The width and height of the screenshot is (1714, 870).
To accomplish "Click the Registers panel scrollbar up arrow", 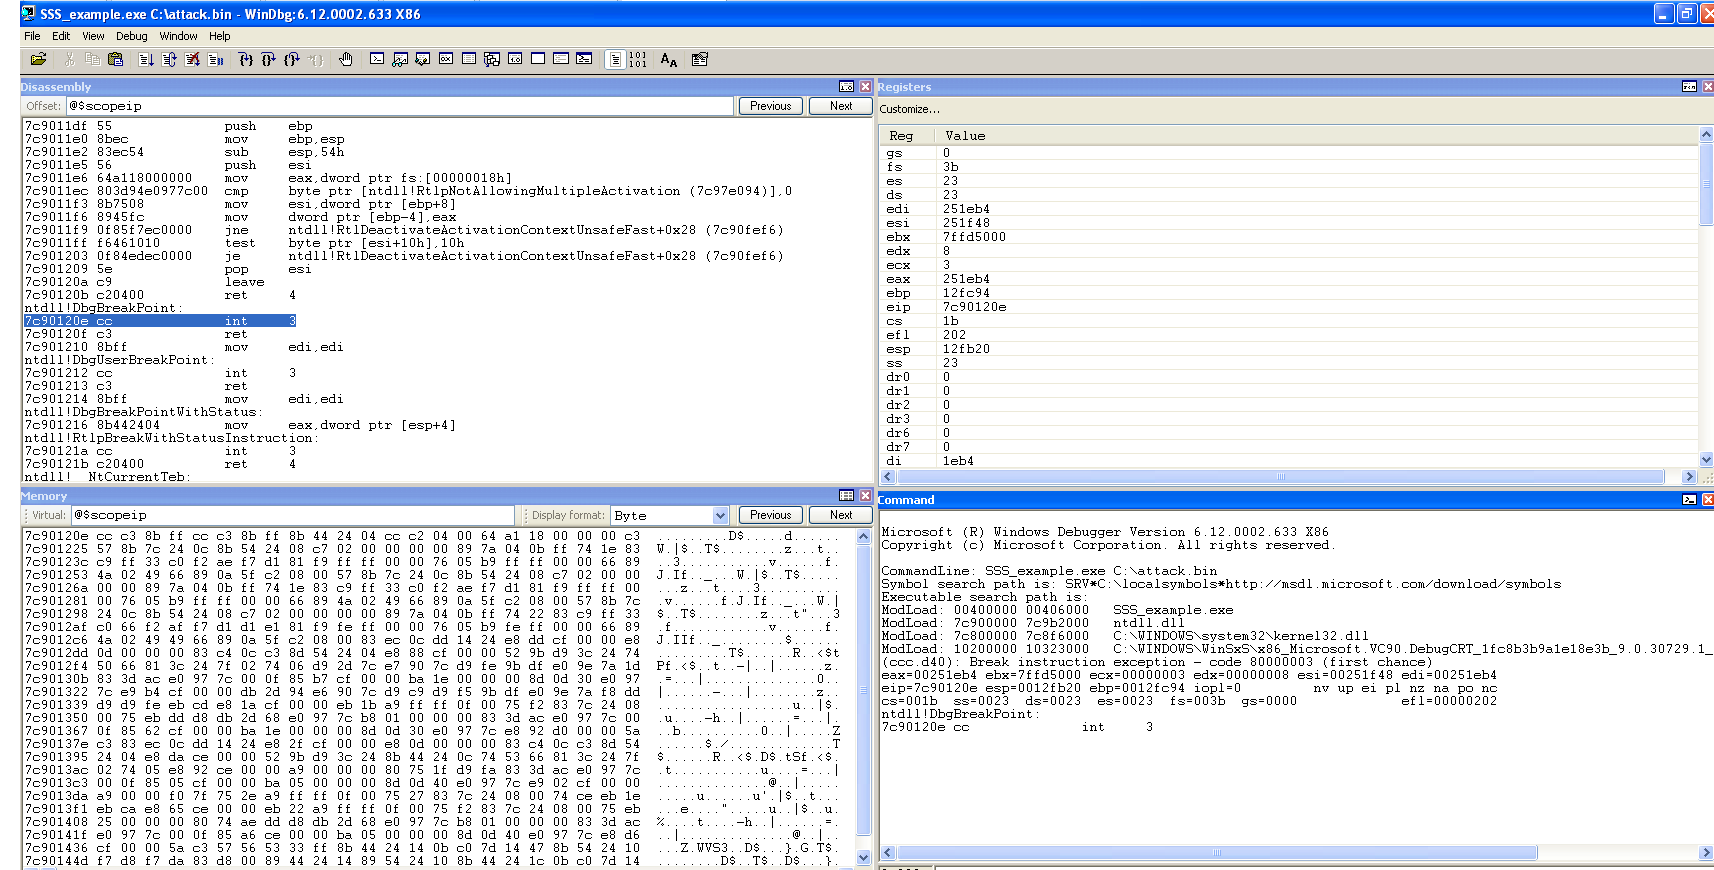I will [1707, 134].
